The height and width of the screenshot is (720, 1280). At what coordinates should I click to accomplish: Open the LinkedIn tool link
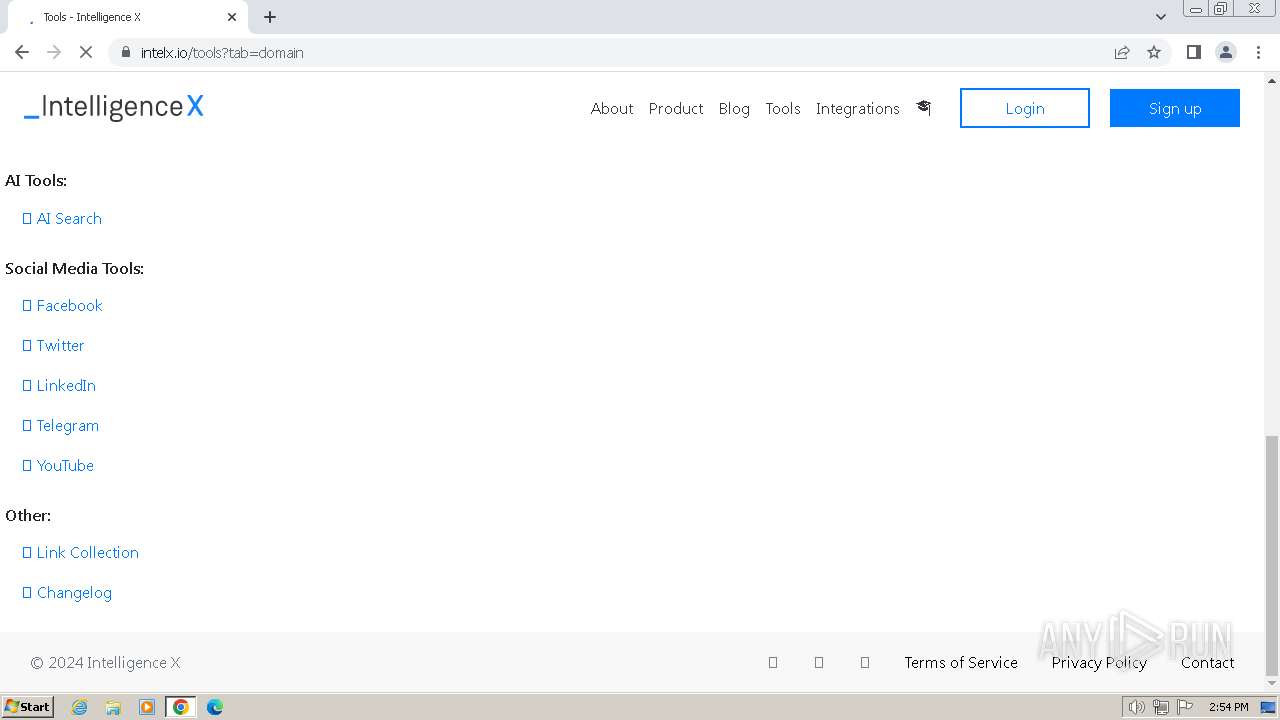tap(59, 385)
